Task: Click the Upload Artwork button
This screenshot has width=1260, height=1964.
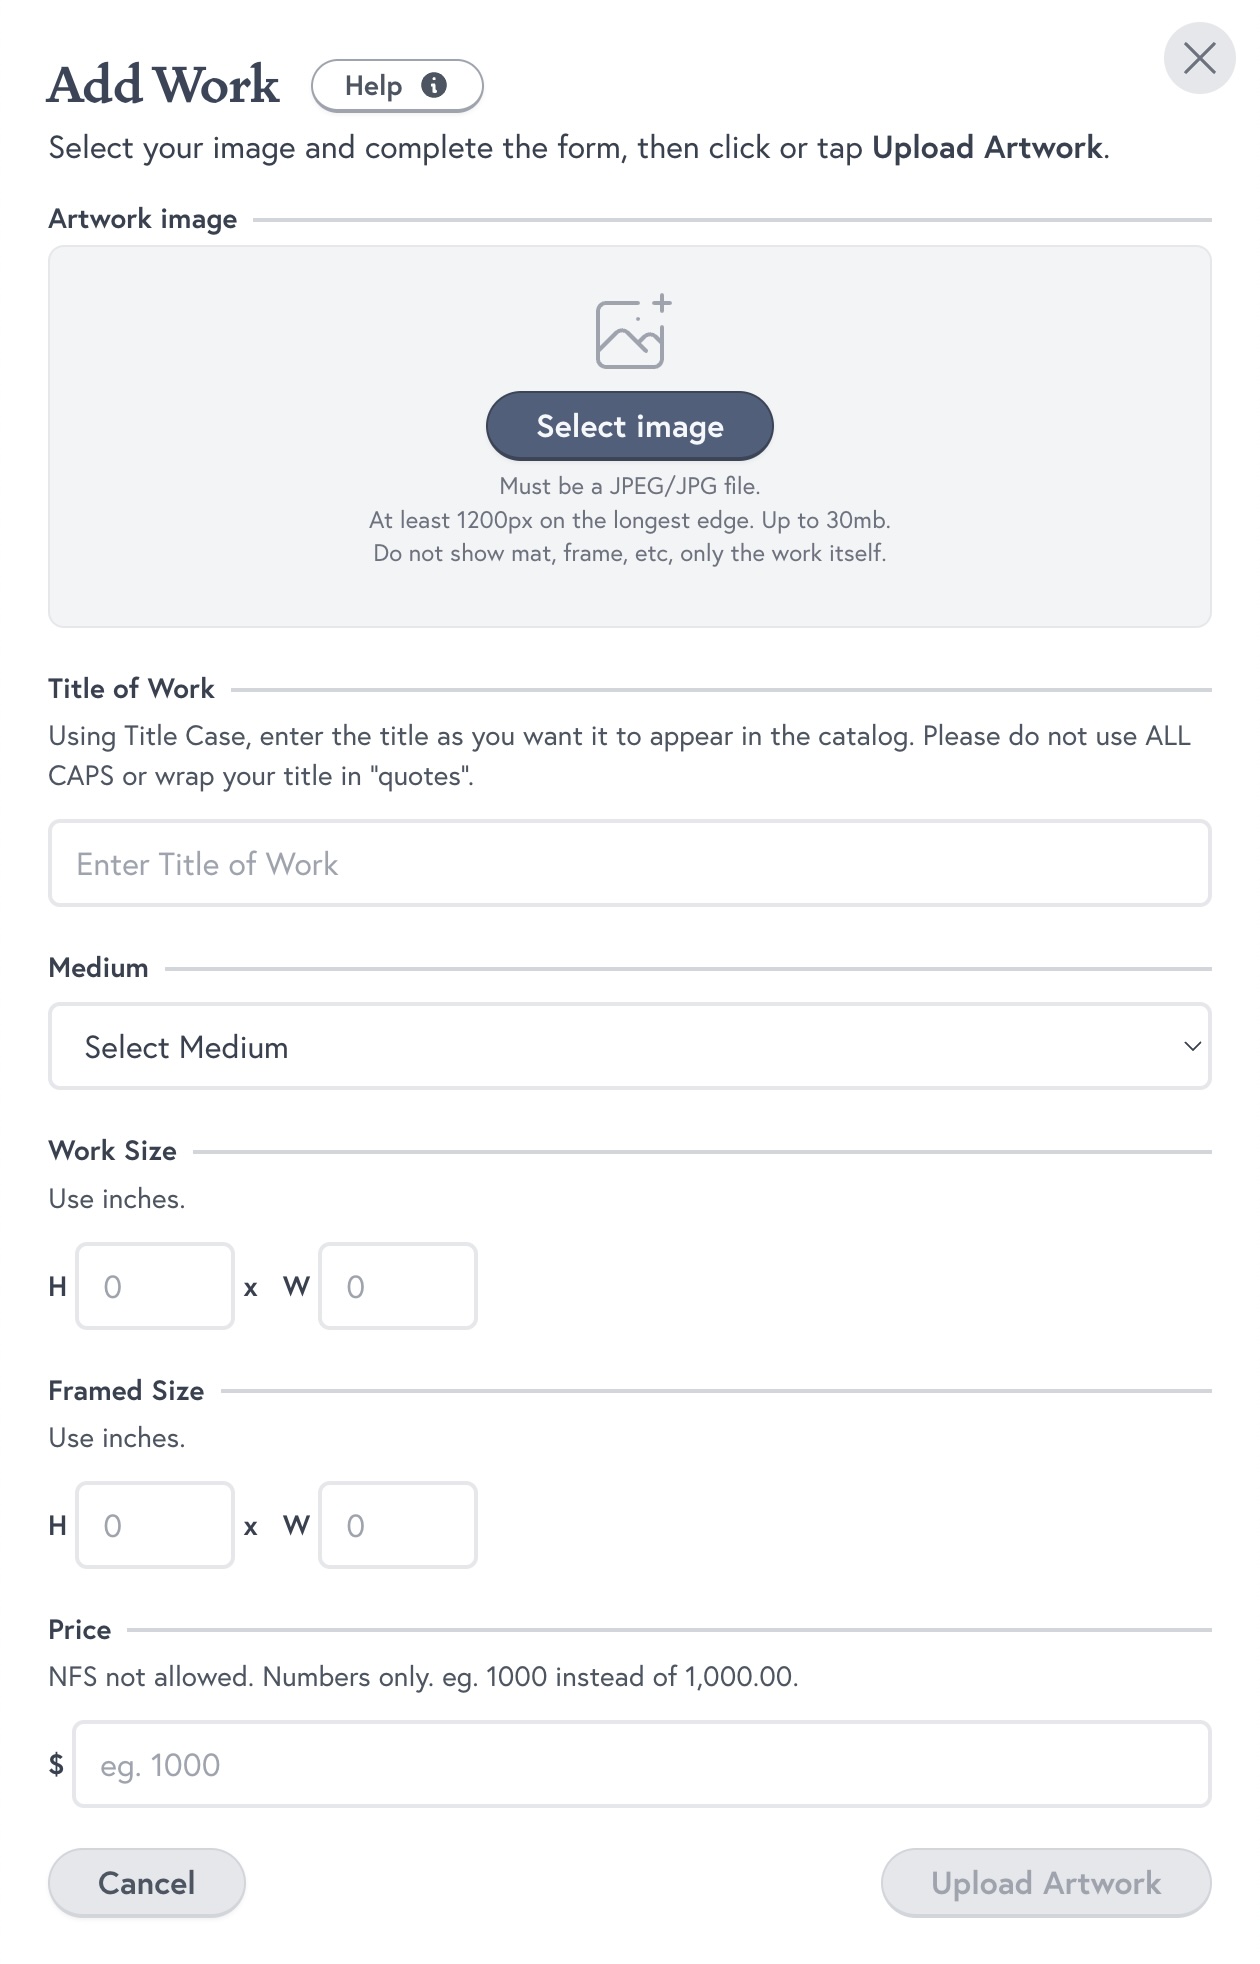Action: [1045, 1883]
